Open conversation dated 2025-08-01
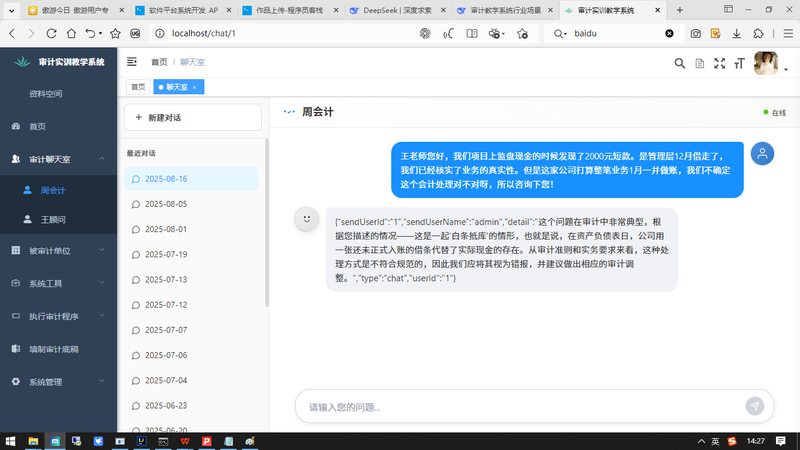The width and height of the screenshot is (800, 450). [x=191, y=229]
